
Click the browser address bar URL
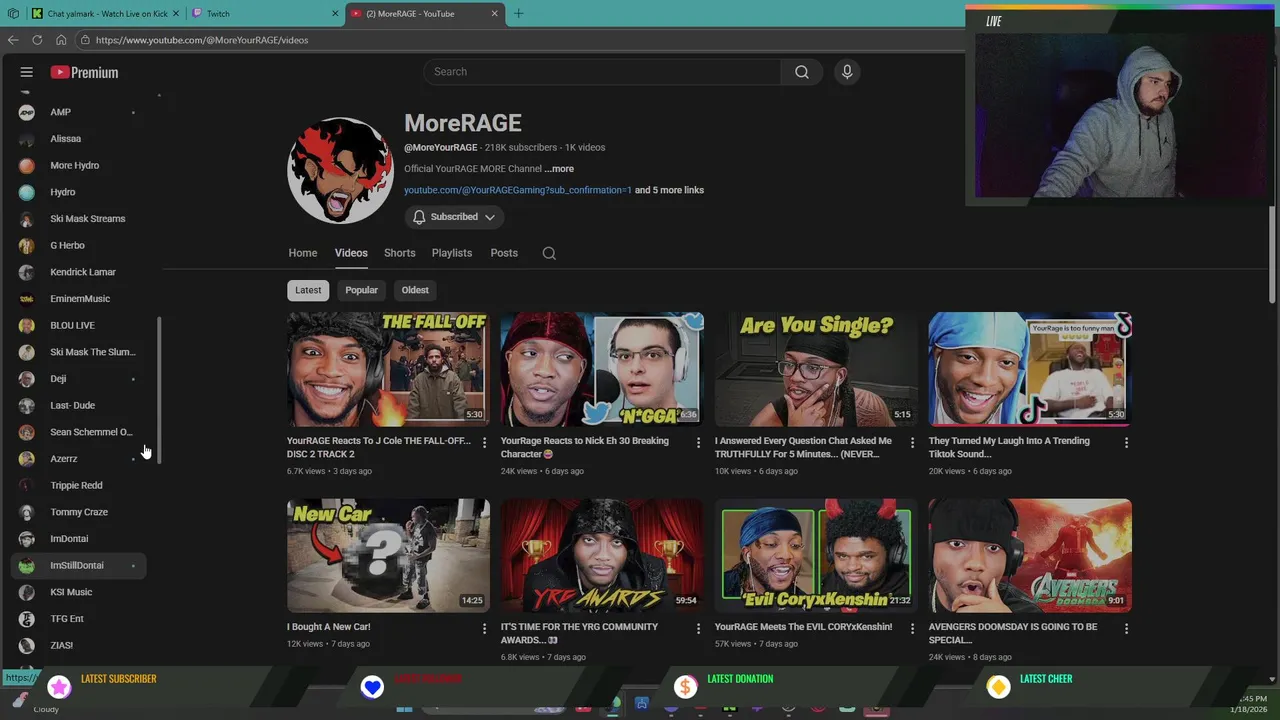point(202,40)
